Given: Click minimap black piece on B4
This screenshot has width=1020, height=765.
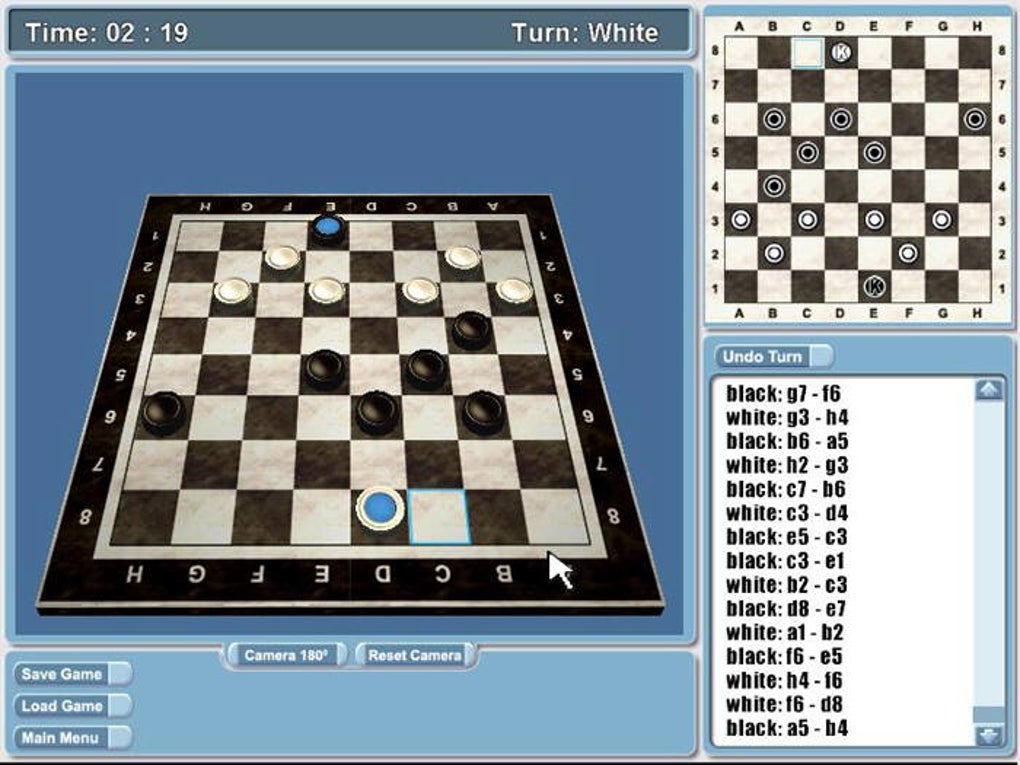Looking at the screenshot, I should tap(774, 186).
